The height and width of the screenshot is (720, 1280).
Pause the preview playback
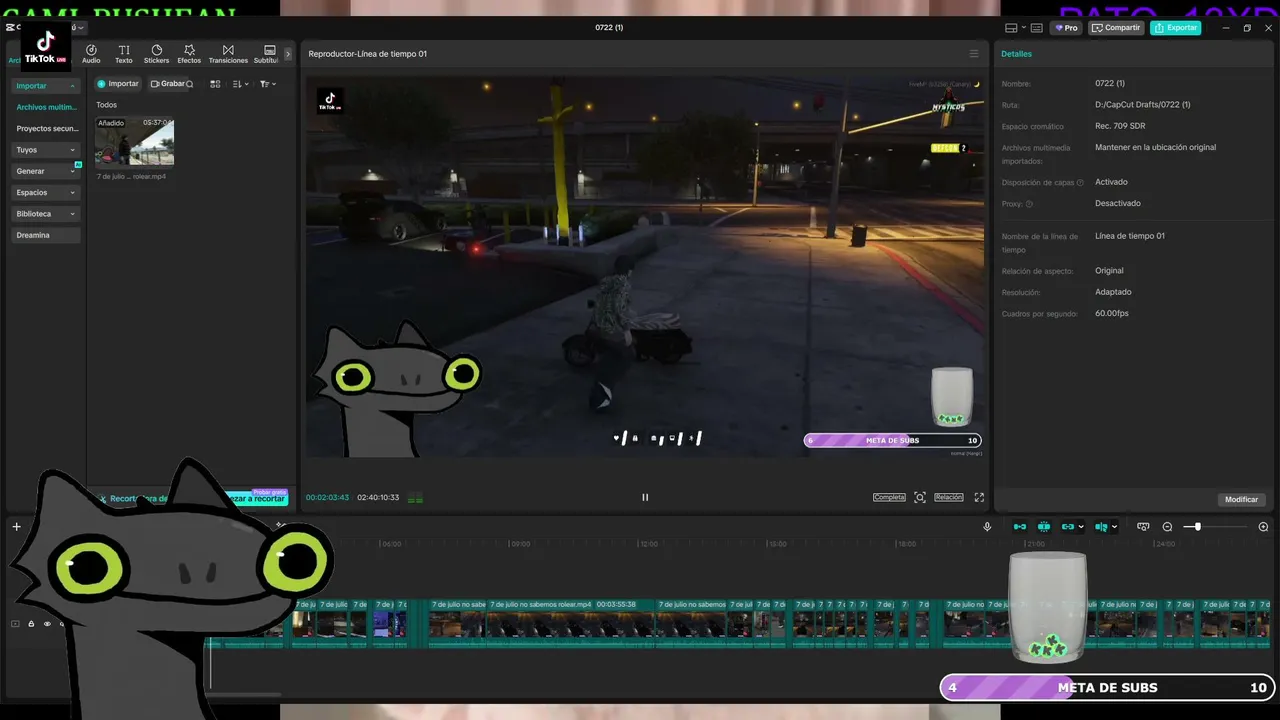pyautogui.click(x=645, y=497)
